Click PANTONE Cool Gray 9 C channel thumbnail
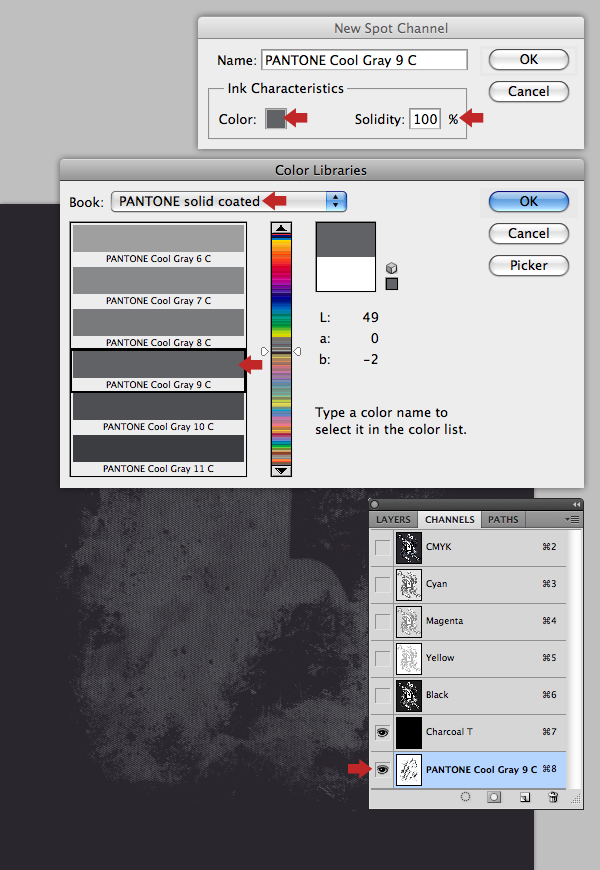The image size is (600, 870). click(409, 770)
